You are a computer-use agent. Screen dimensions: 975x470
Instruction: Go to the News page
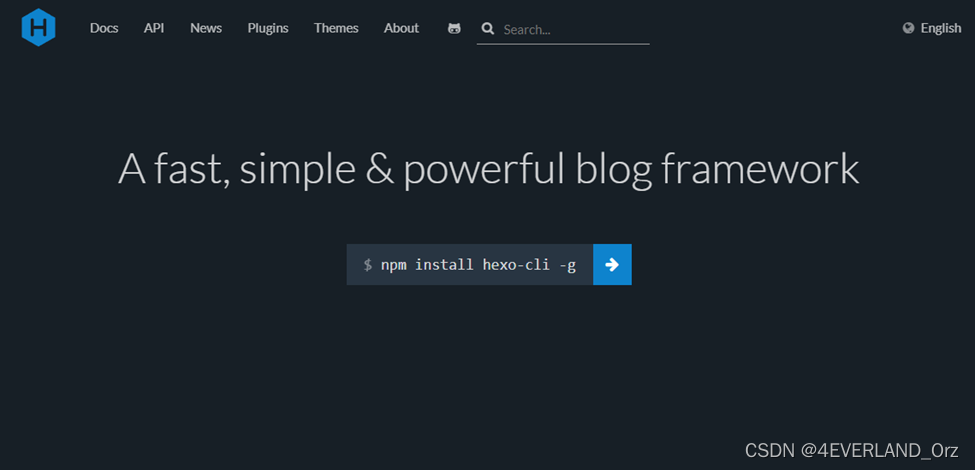206,28
